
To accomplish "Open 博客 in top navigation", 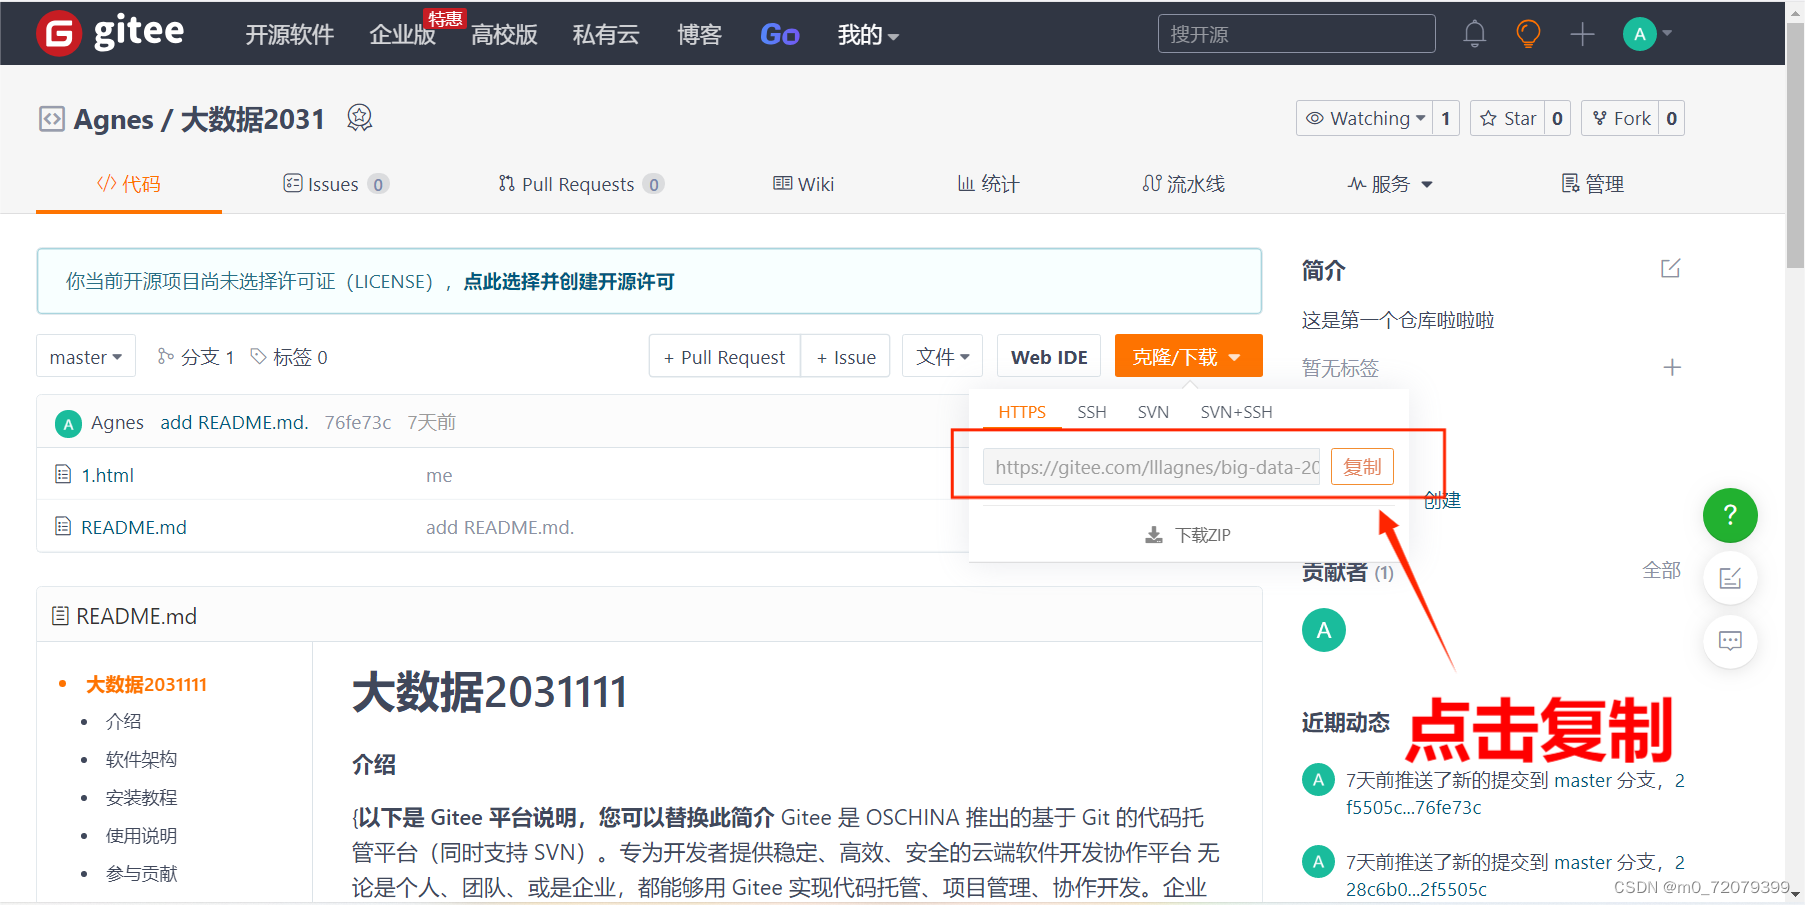I will click(699, 35).
